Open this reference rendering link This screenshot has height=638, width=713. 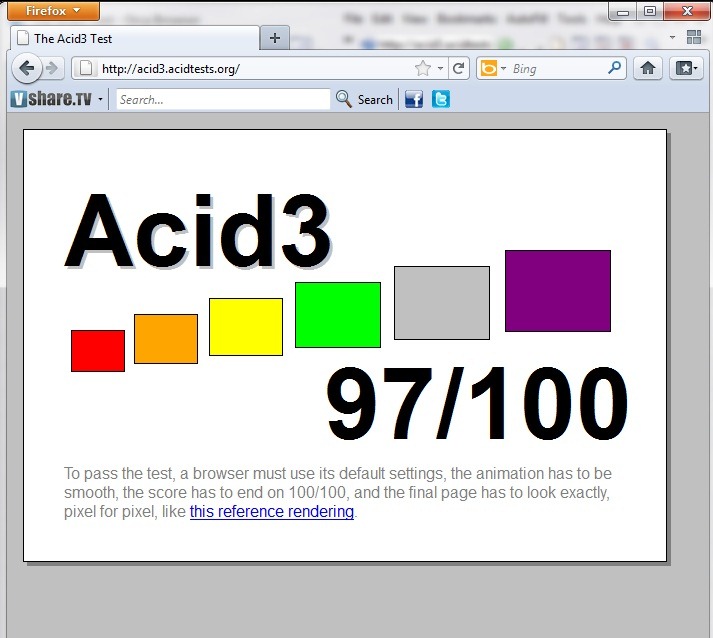(x=272, y=512)
